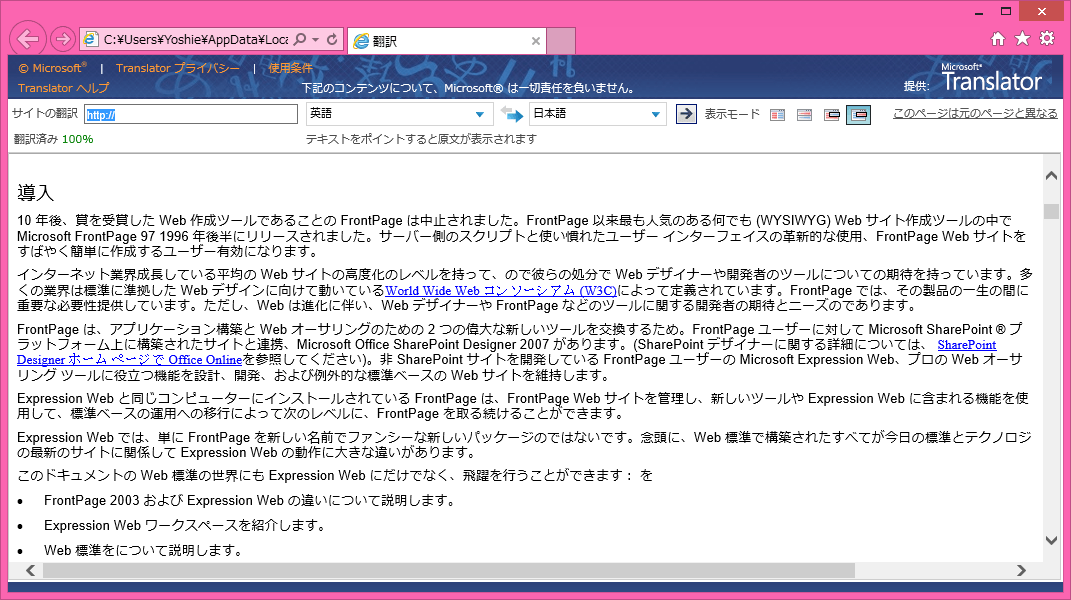Open the このページは元のページと異なる link

(x=975, y=113)
